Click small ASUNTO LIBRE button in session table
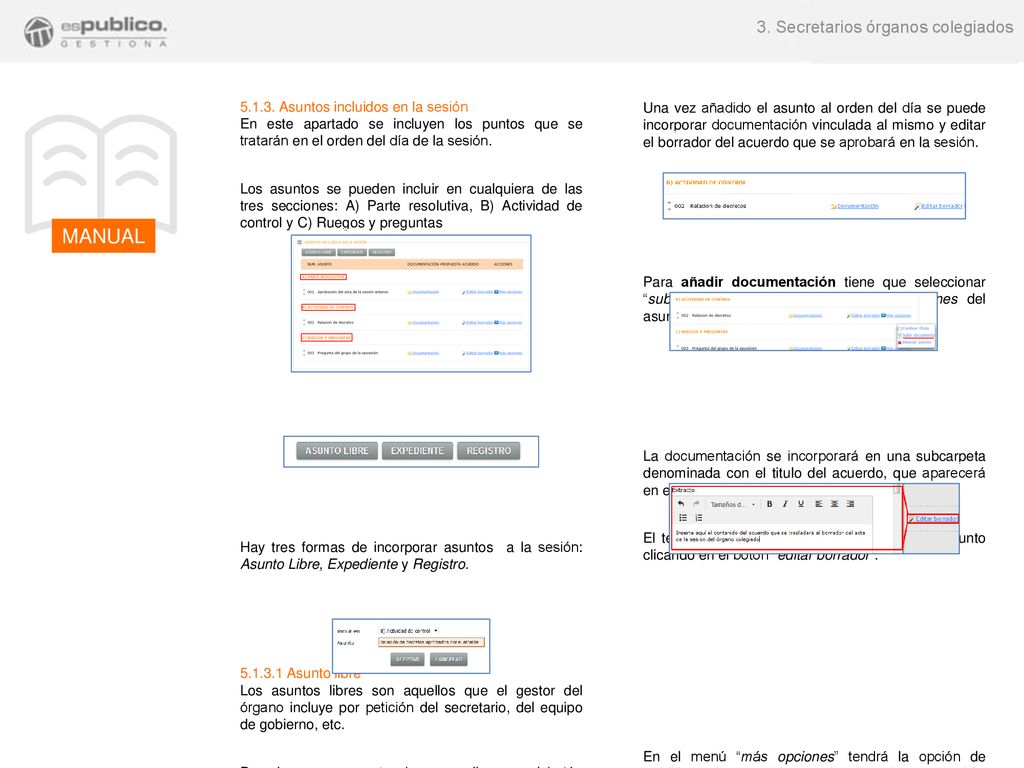 tap(319, 252)
